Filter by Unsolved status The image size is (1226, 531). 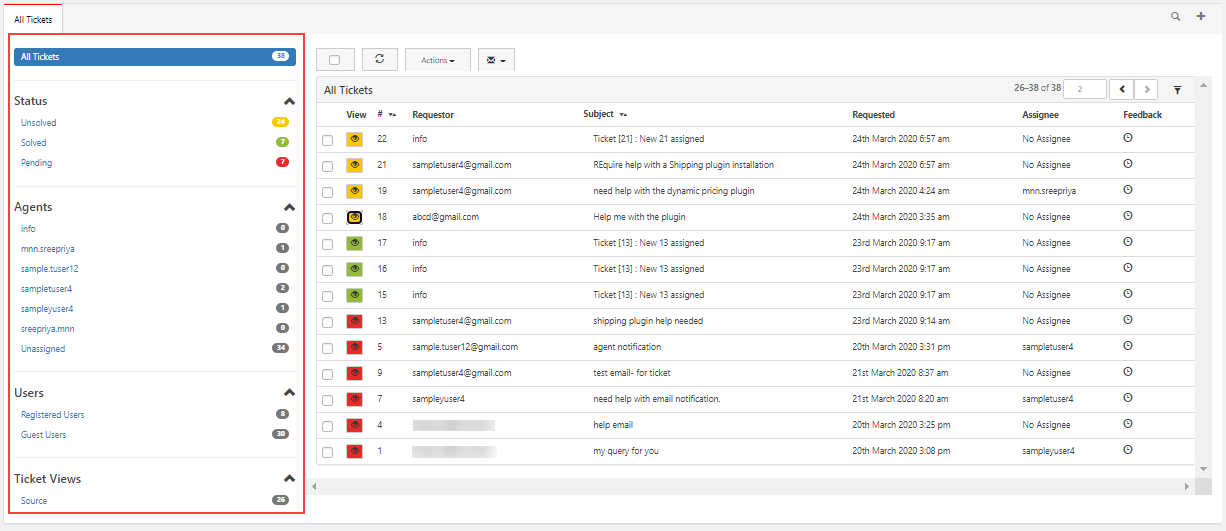pyautogui.click(x=38, y=123)
